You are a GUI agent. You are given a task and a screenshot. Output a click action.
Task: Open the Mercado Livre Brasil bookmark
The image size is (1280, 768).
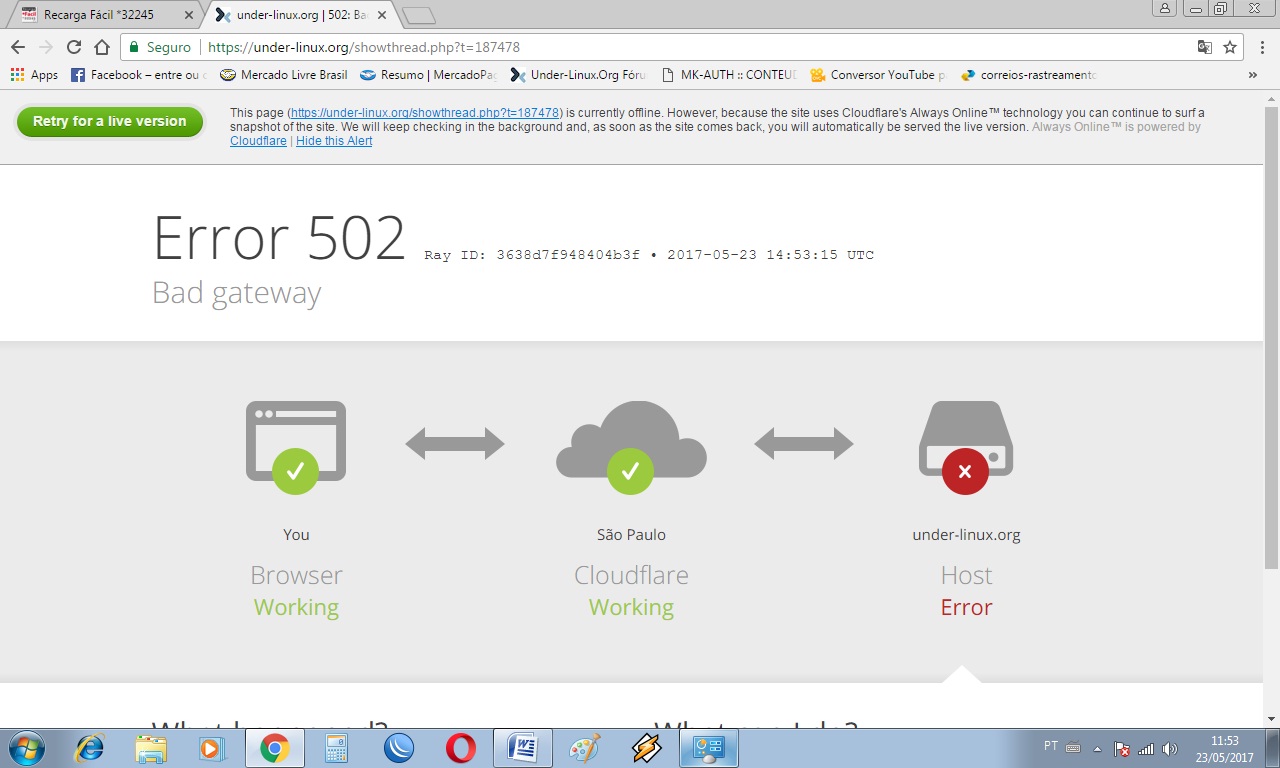tap(284, 75)
